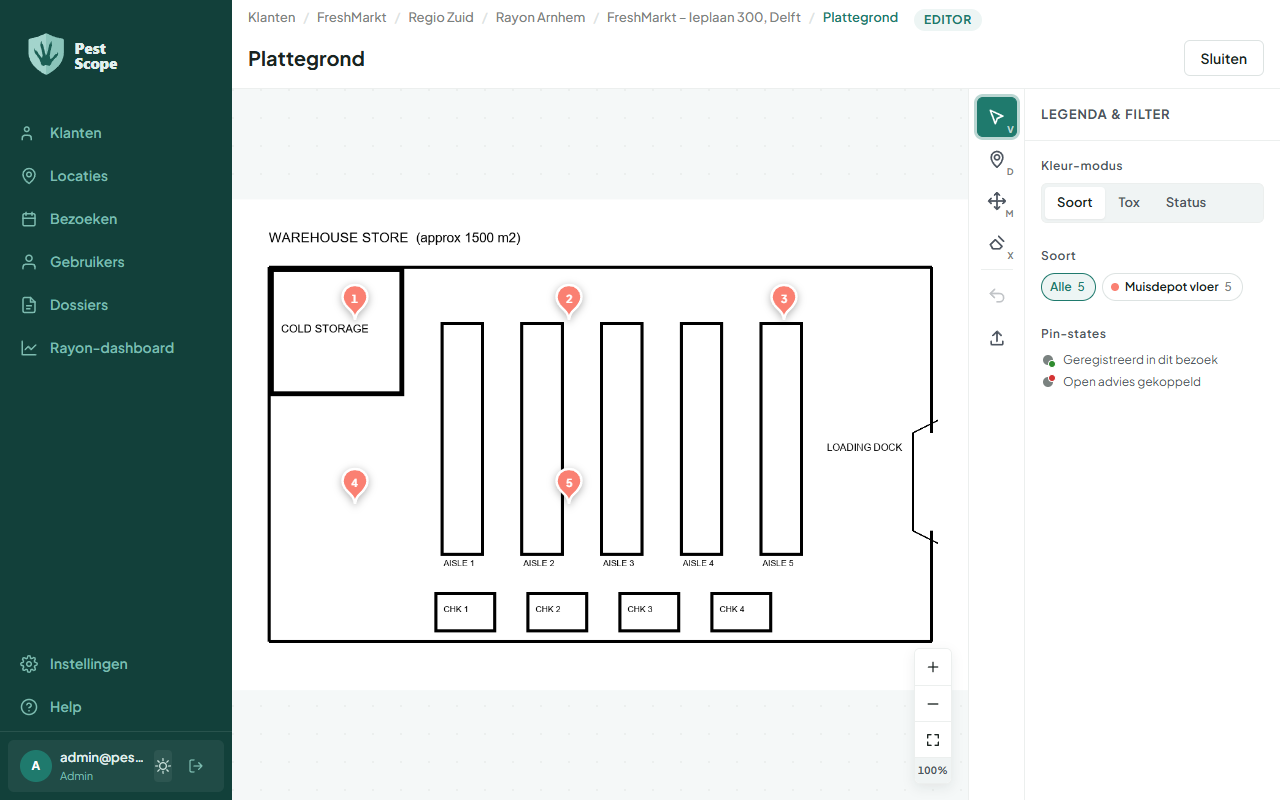This screenshot has width=1280, height=800.
Task: Click the AISLE 3 label
Action: point(618,563)
